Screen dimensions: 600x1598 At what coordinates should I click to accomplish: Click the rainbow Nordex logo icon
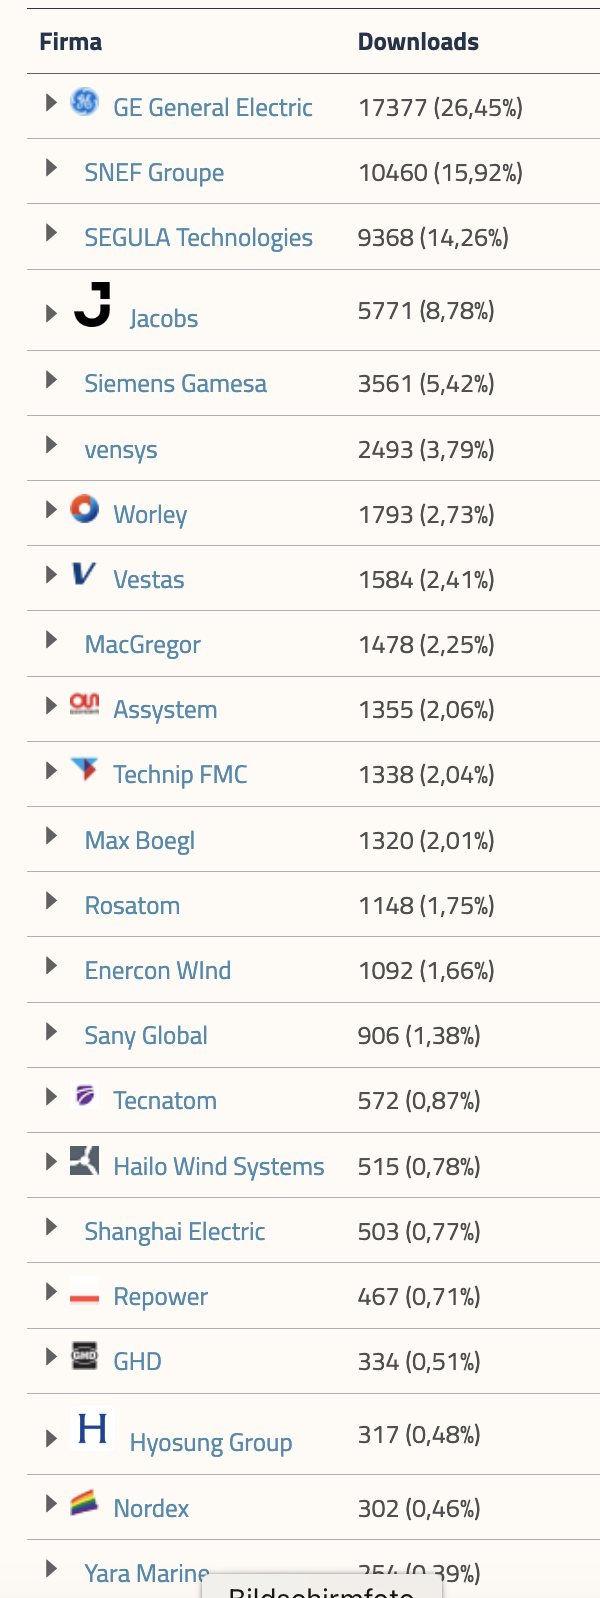(84, 1503)
